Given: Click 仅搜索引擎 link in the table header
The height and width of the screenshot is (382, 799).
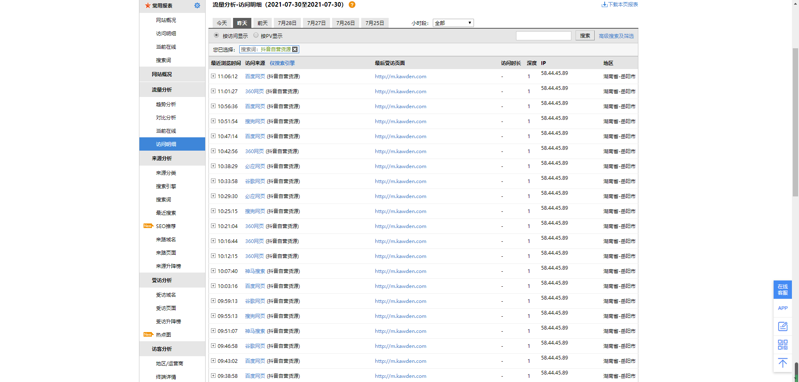Looking at the screenshot, I should click(x=282, y=63).
